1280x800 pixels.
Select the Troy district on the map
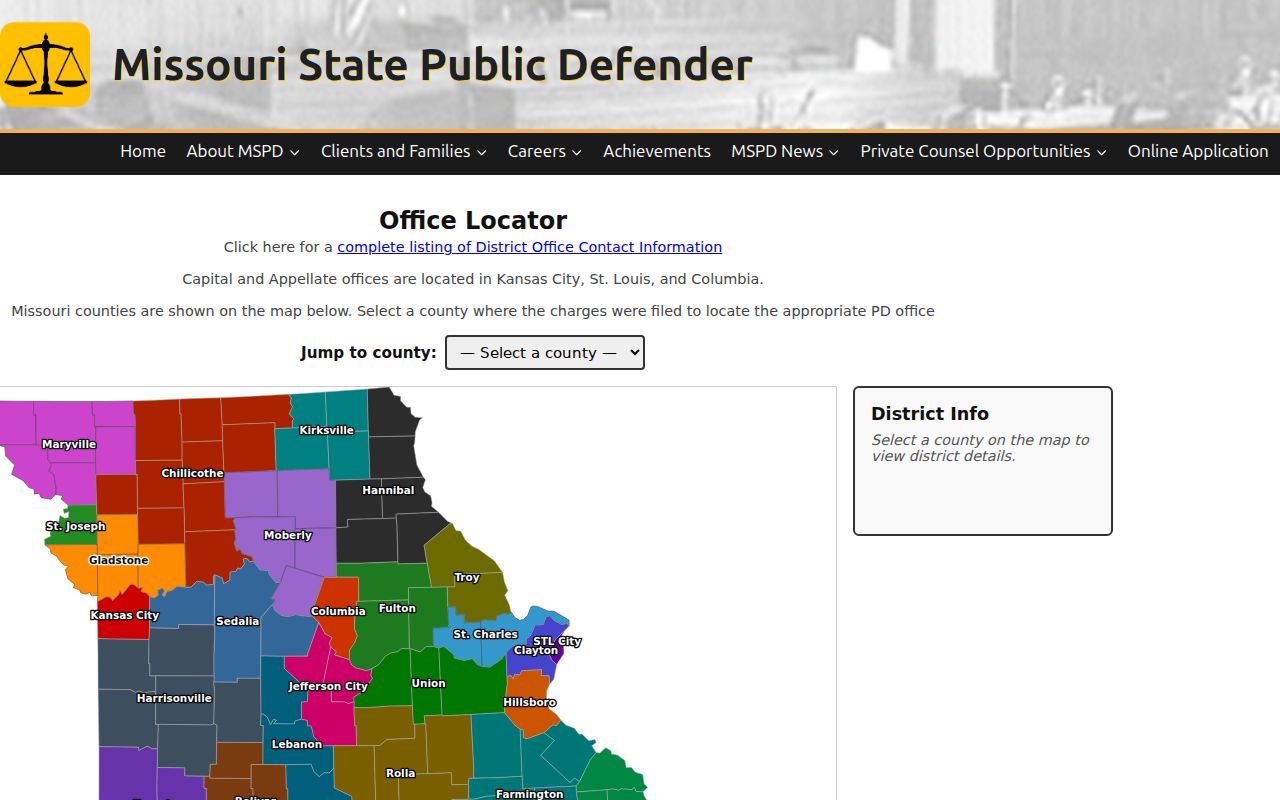click(467, 577)
